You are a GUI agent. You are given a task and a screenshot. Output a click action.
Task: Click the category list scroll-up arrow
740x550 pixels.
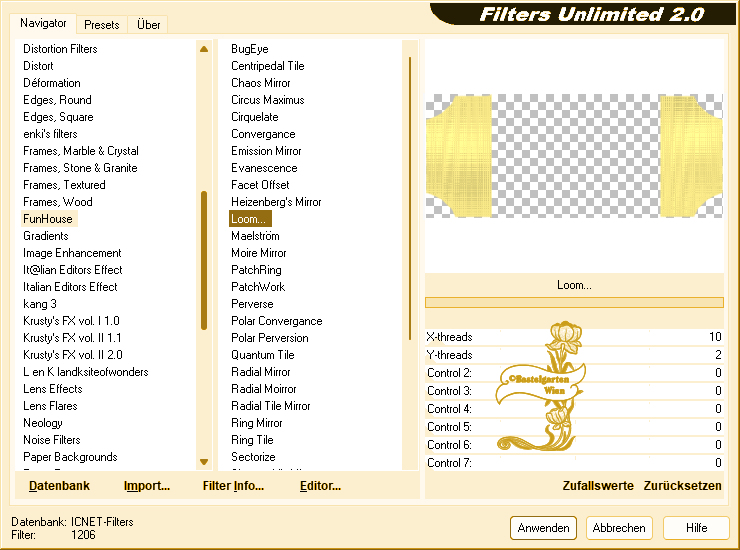click(204, 49)
